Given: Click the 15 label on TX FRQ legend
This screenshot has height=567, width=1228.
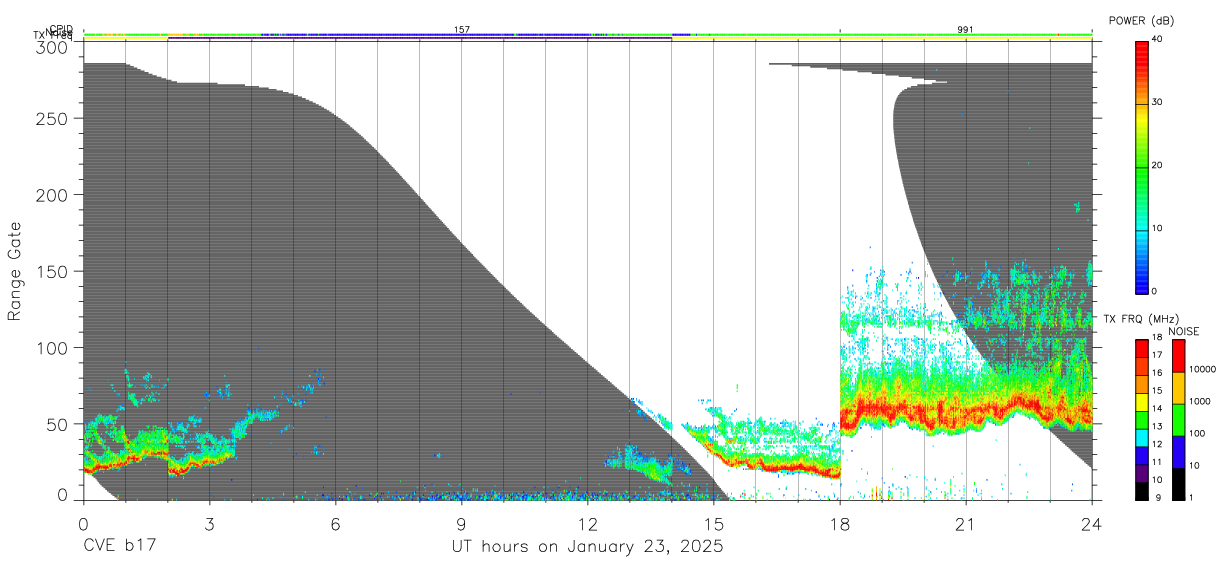Looking at the screenshot, I should [1155, 391].
